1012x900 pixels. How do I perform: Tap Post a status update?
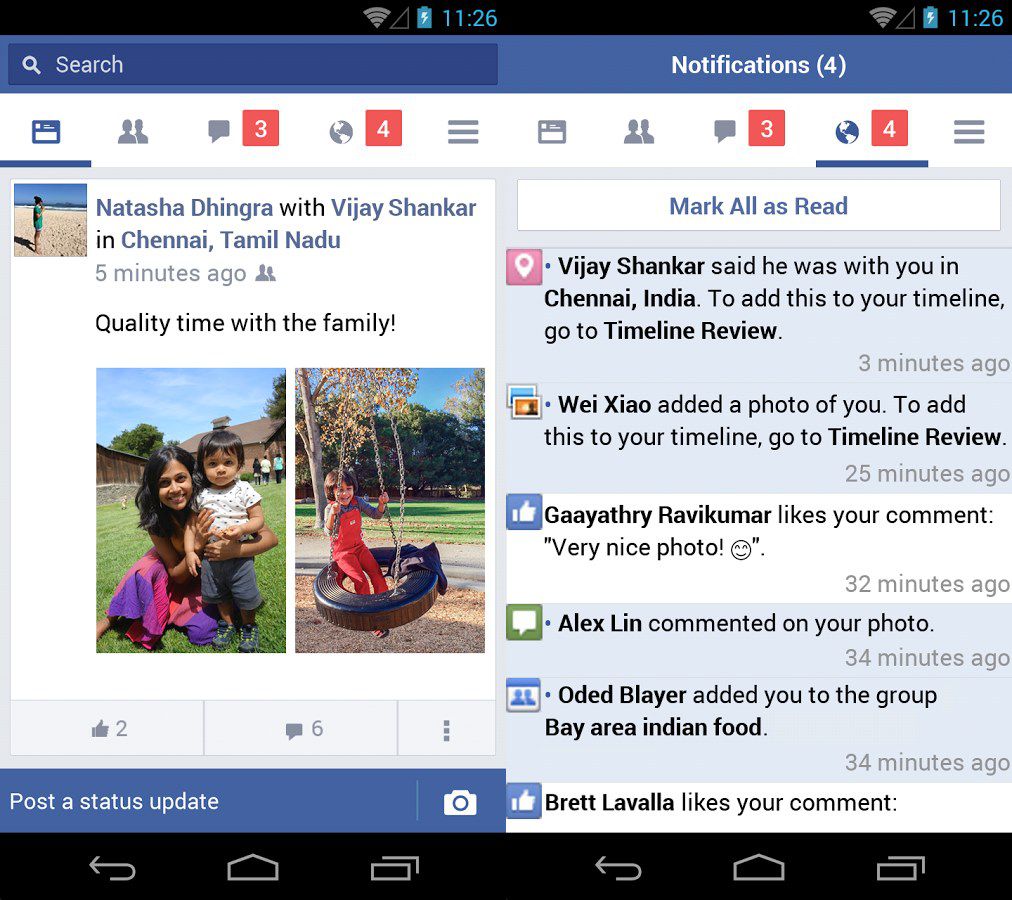pyautogui.click(x=208, y=801)
